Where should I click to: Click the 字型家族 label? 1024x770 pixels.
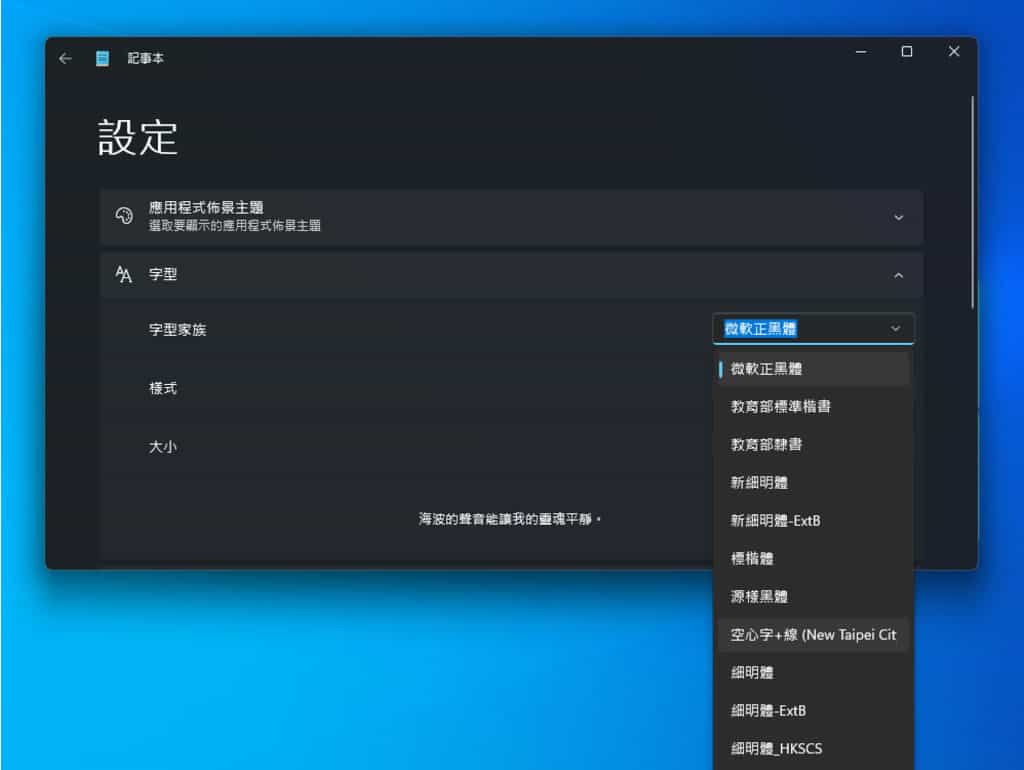point(177,330)
